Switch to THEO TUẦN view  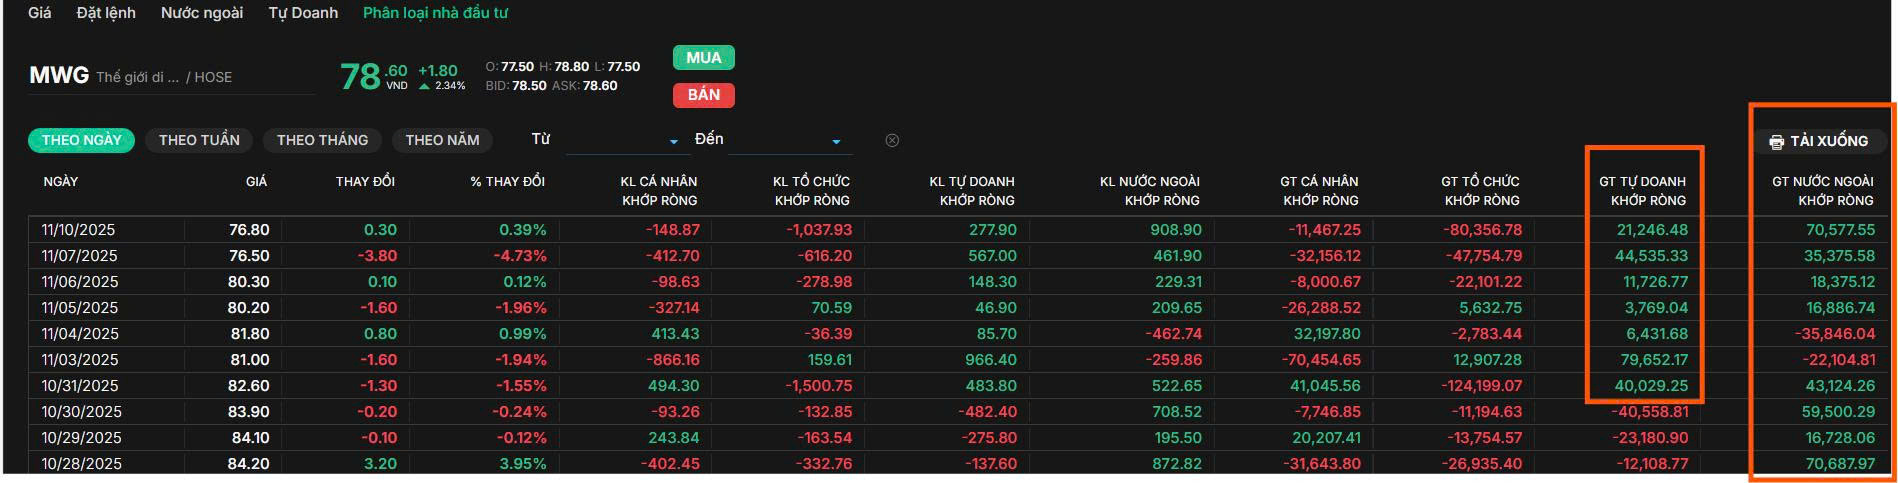199,140
